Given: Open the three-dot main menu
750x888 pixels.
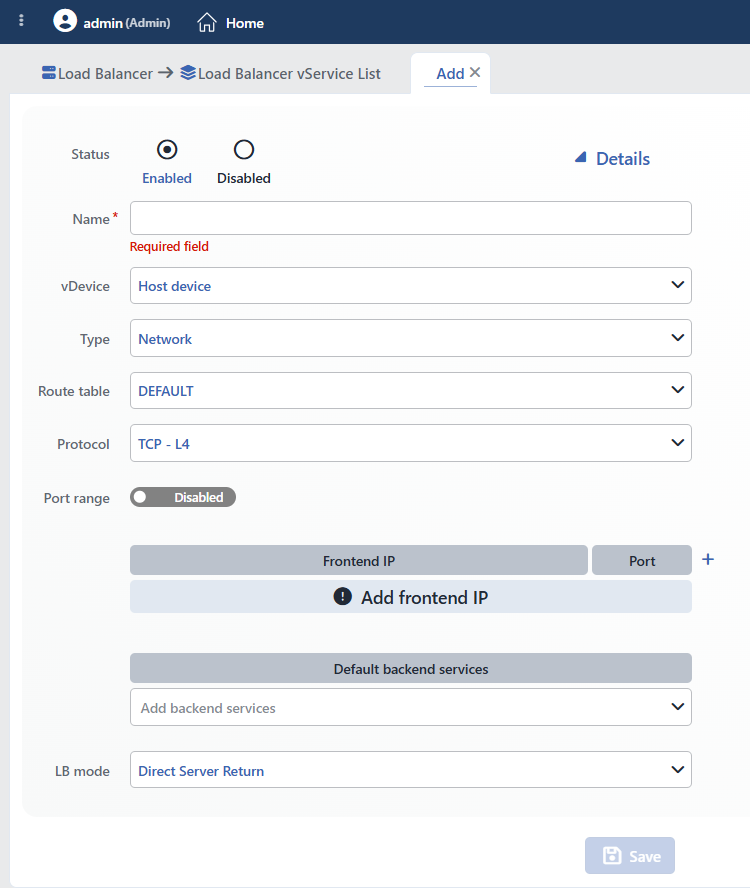Looking at the screenshot, I should coord(21,21).
